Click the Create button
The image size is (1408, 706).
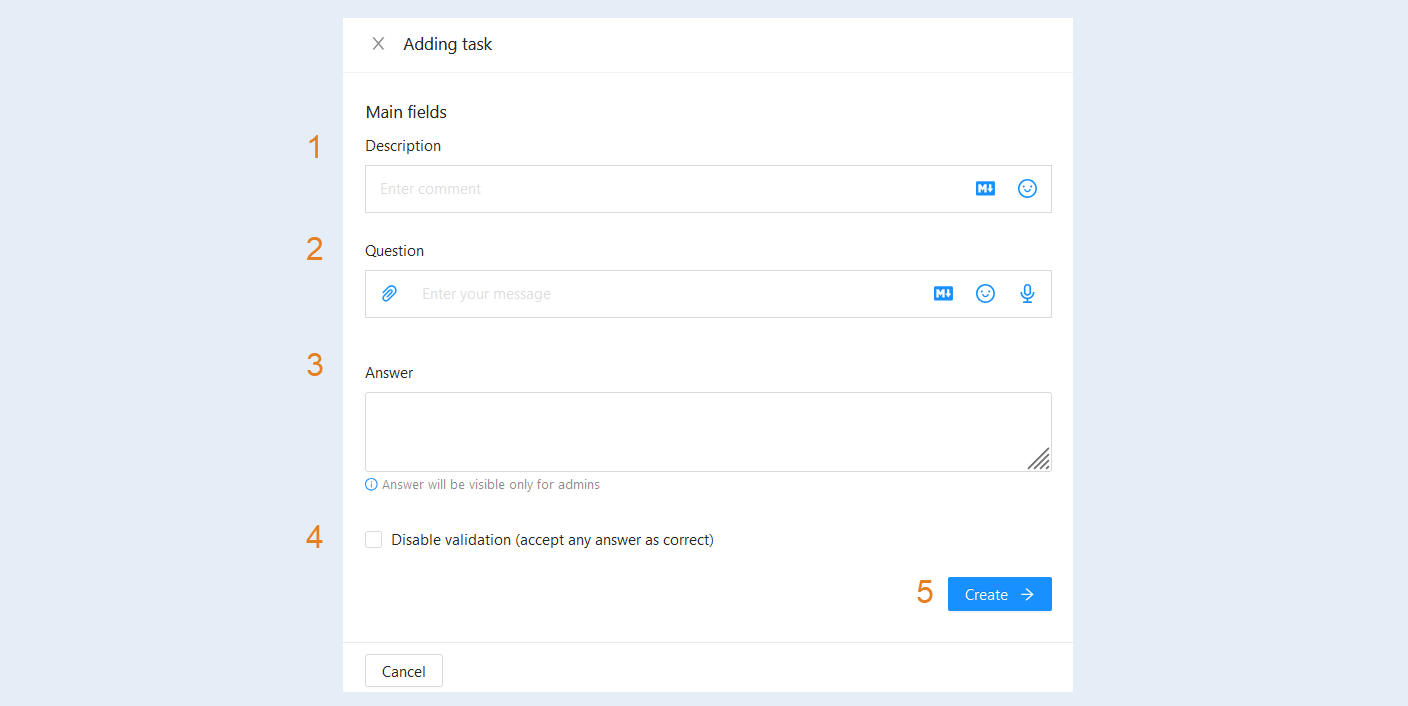[x=1000, y=594]
